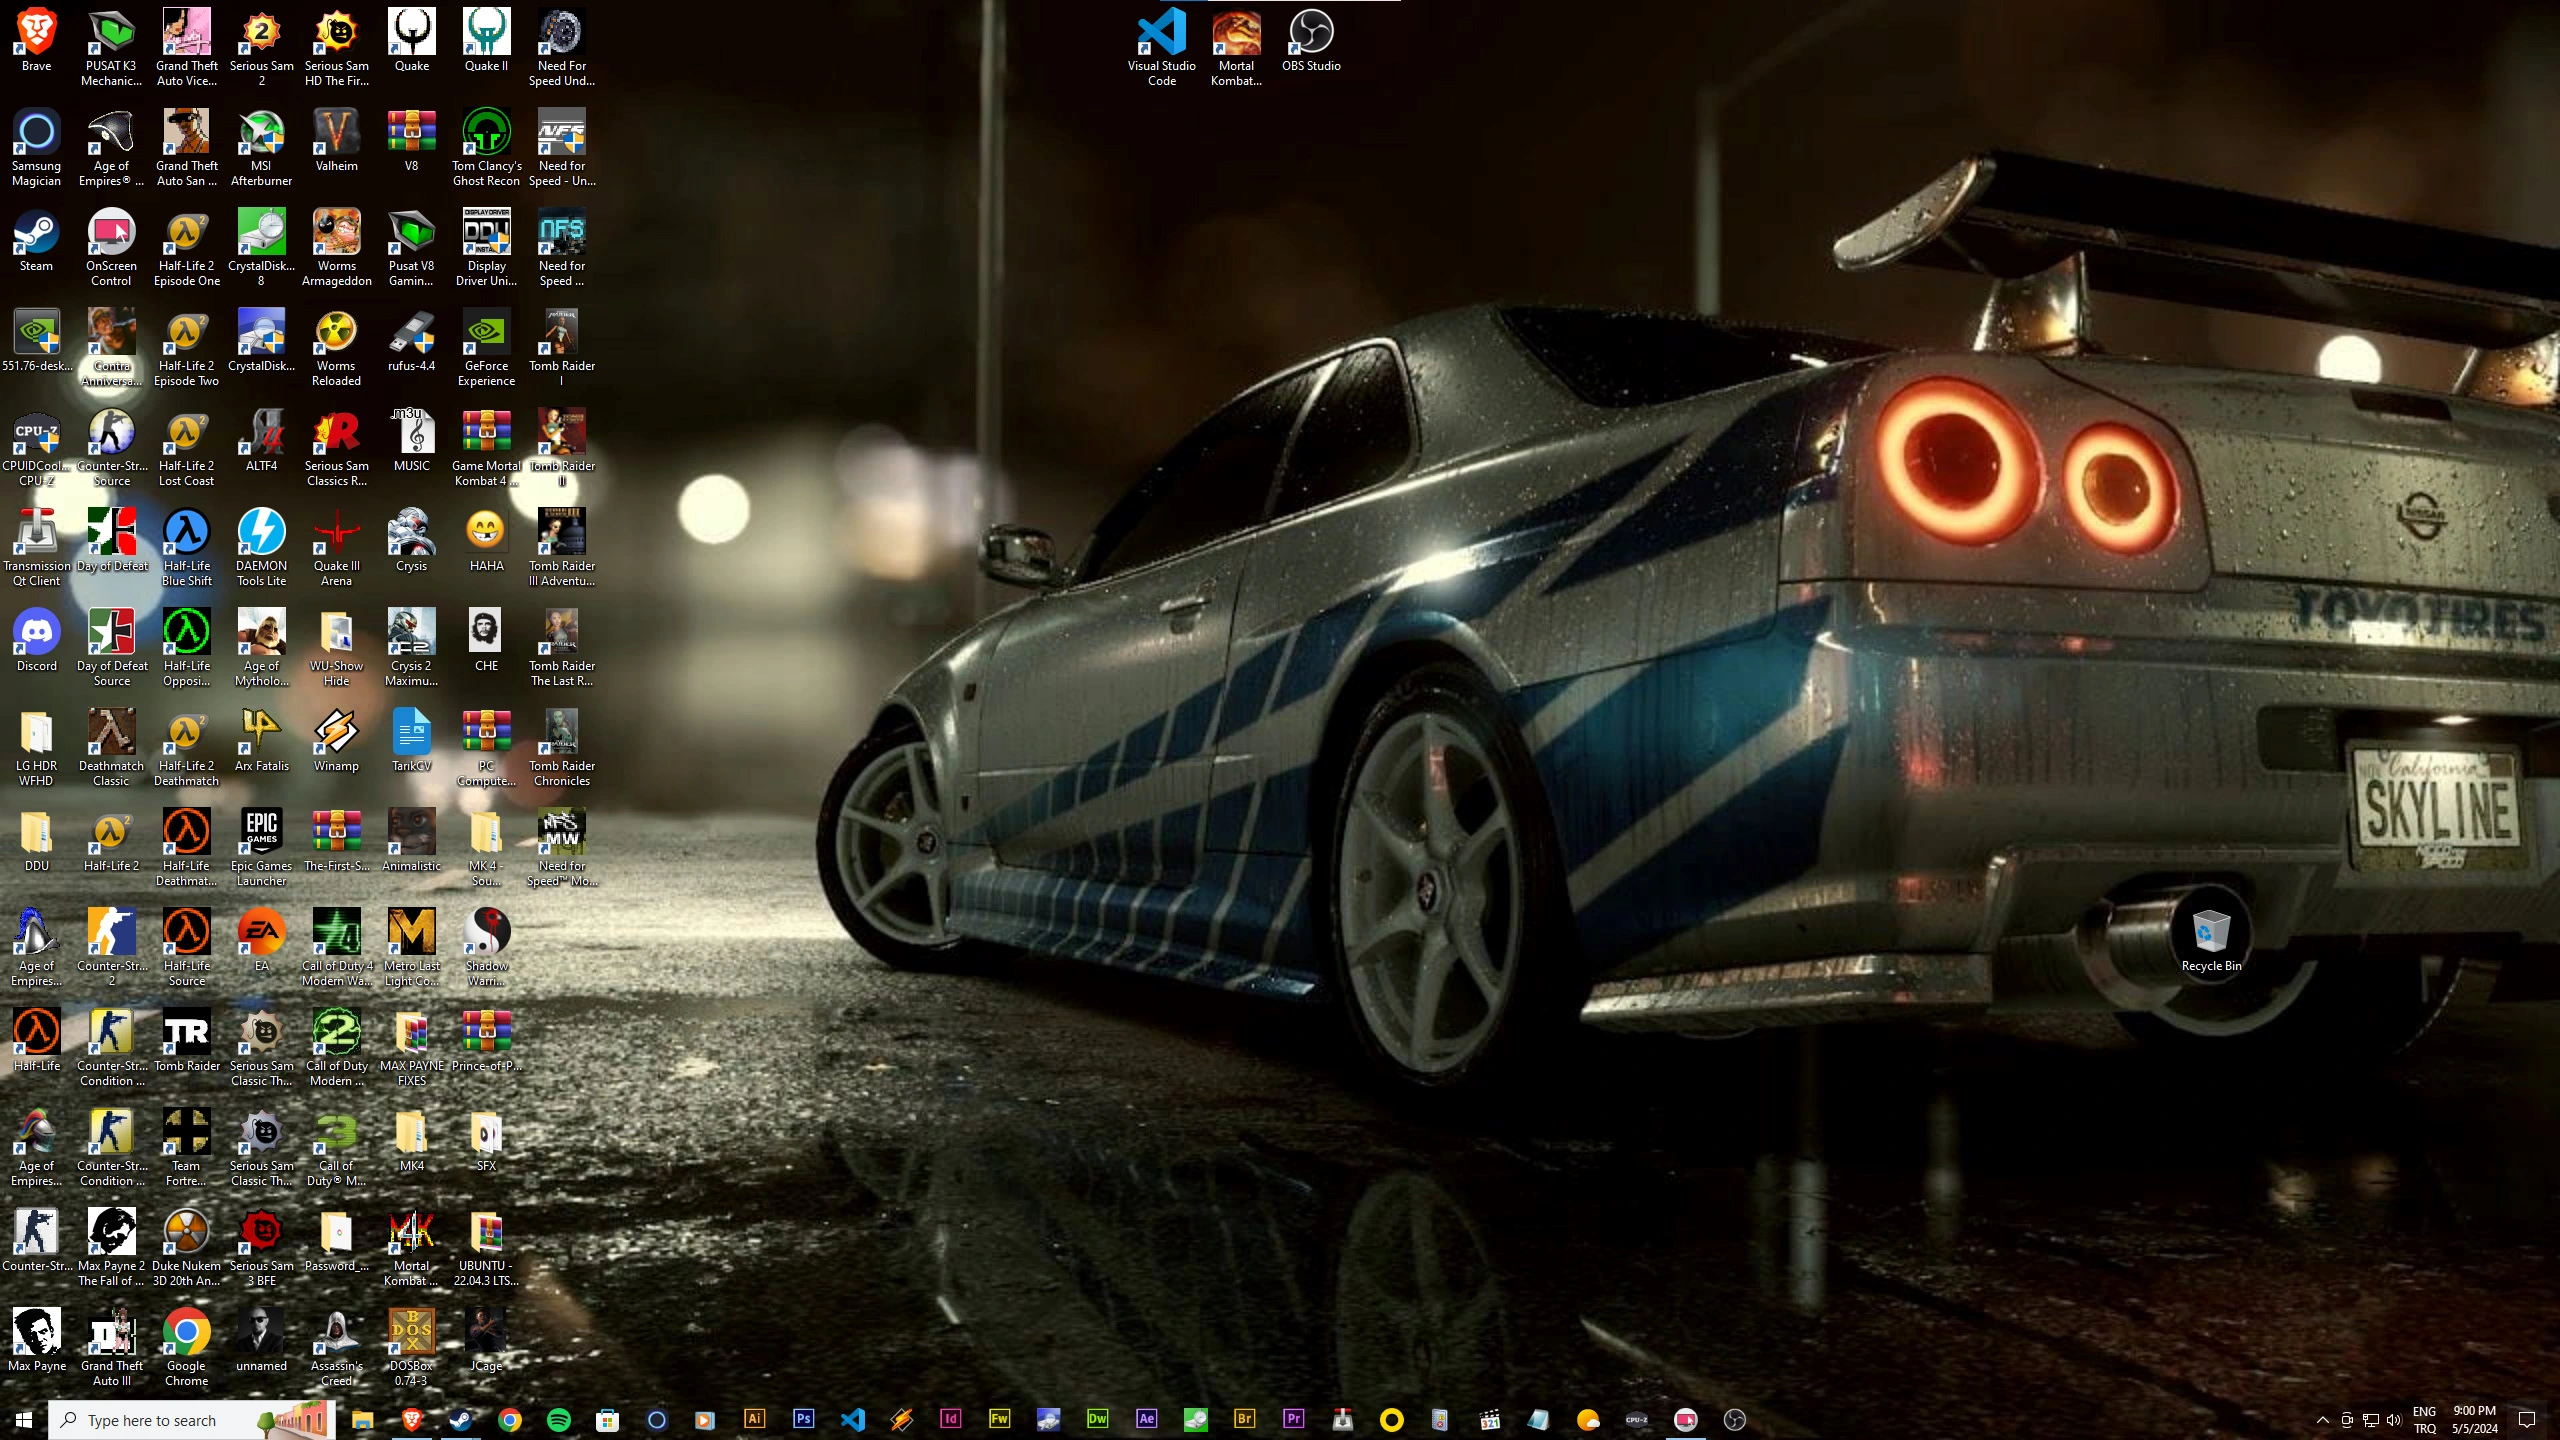Select the Tomb Raider Chronicles icon

[562, 747]
